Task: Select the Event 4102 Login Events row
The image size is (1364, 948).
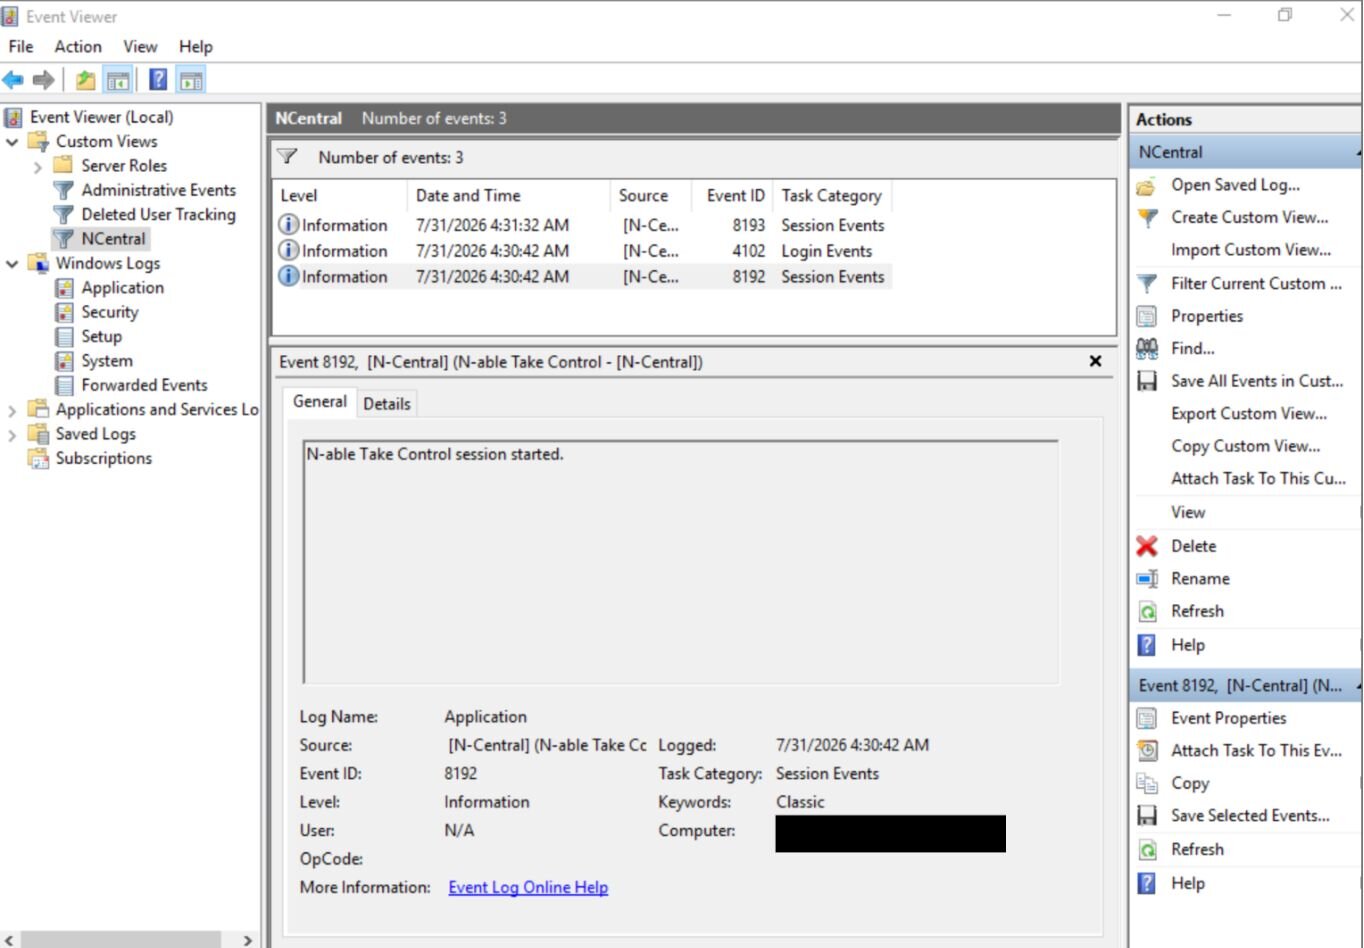Action: tap(583, 251)
